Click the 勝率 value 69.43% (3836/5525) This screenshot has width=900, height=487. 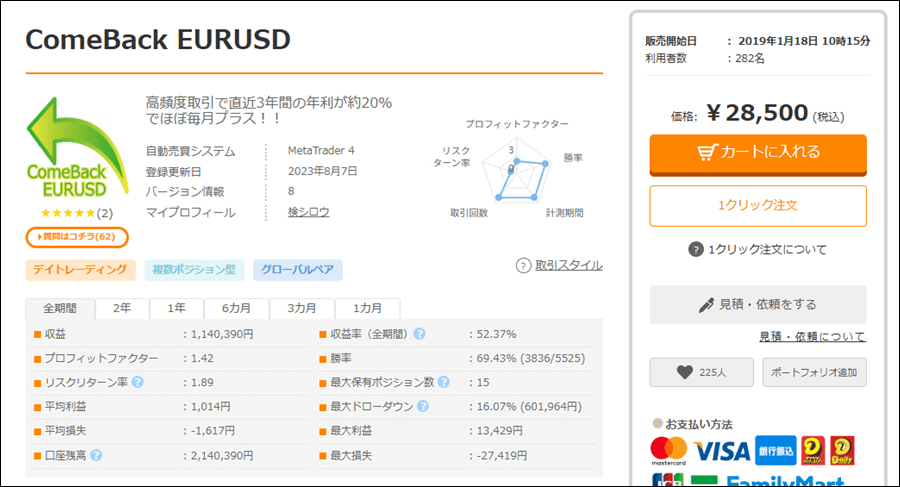pyautogui.click(x=530, y=358)
